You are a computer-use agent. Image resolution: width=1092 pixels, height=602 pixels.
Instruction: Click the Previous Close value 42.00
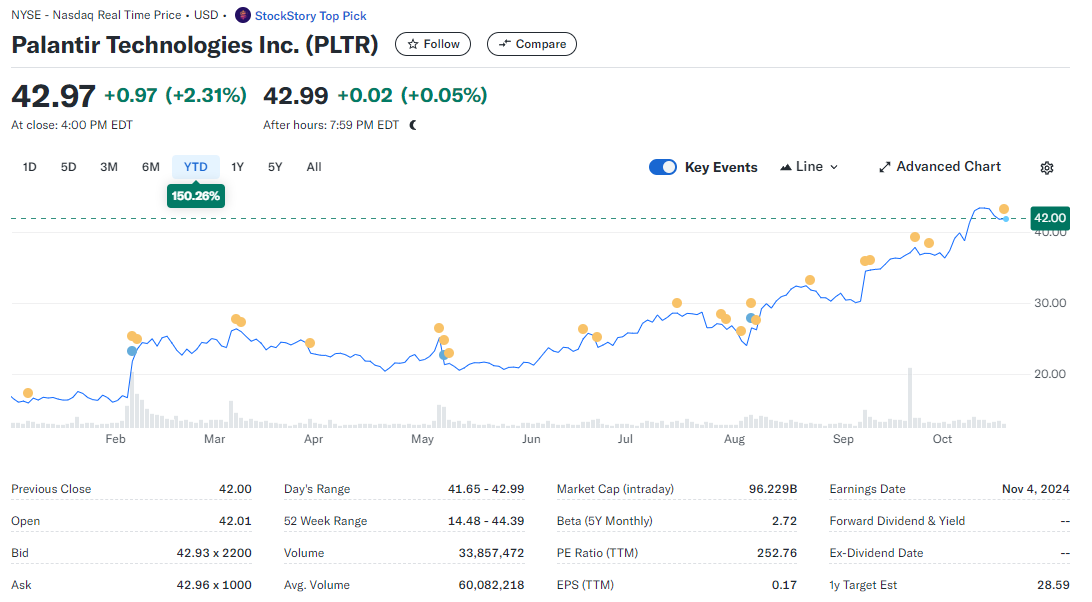235,489
